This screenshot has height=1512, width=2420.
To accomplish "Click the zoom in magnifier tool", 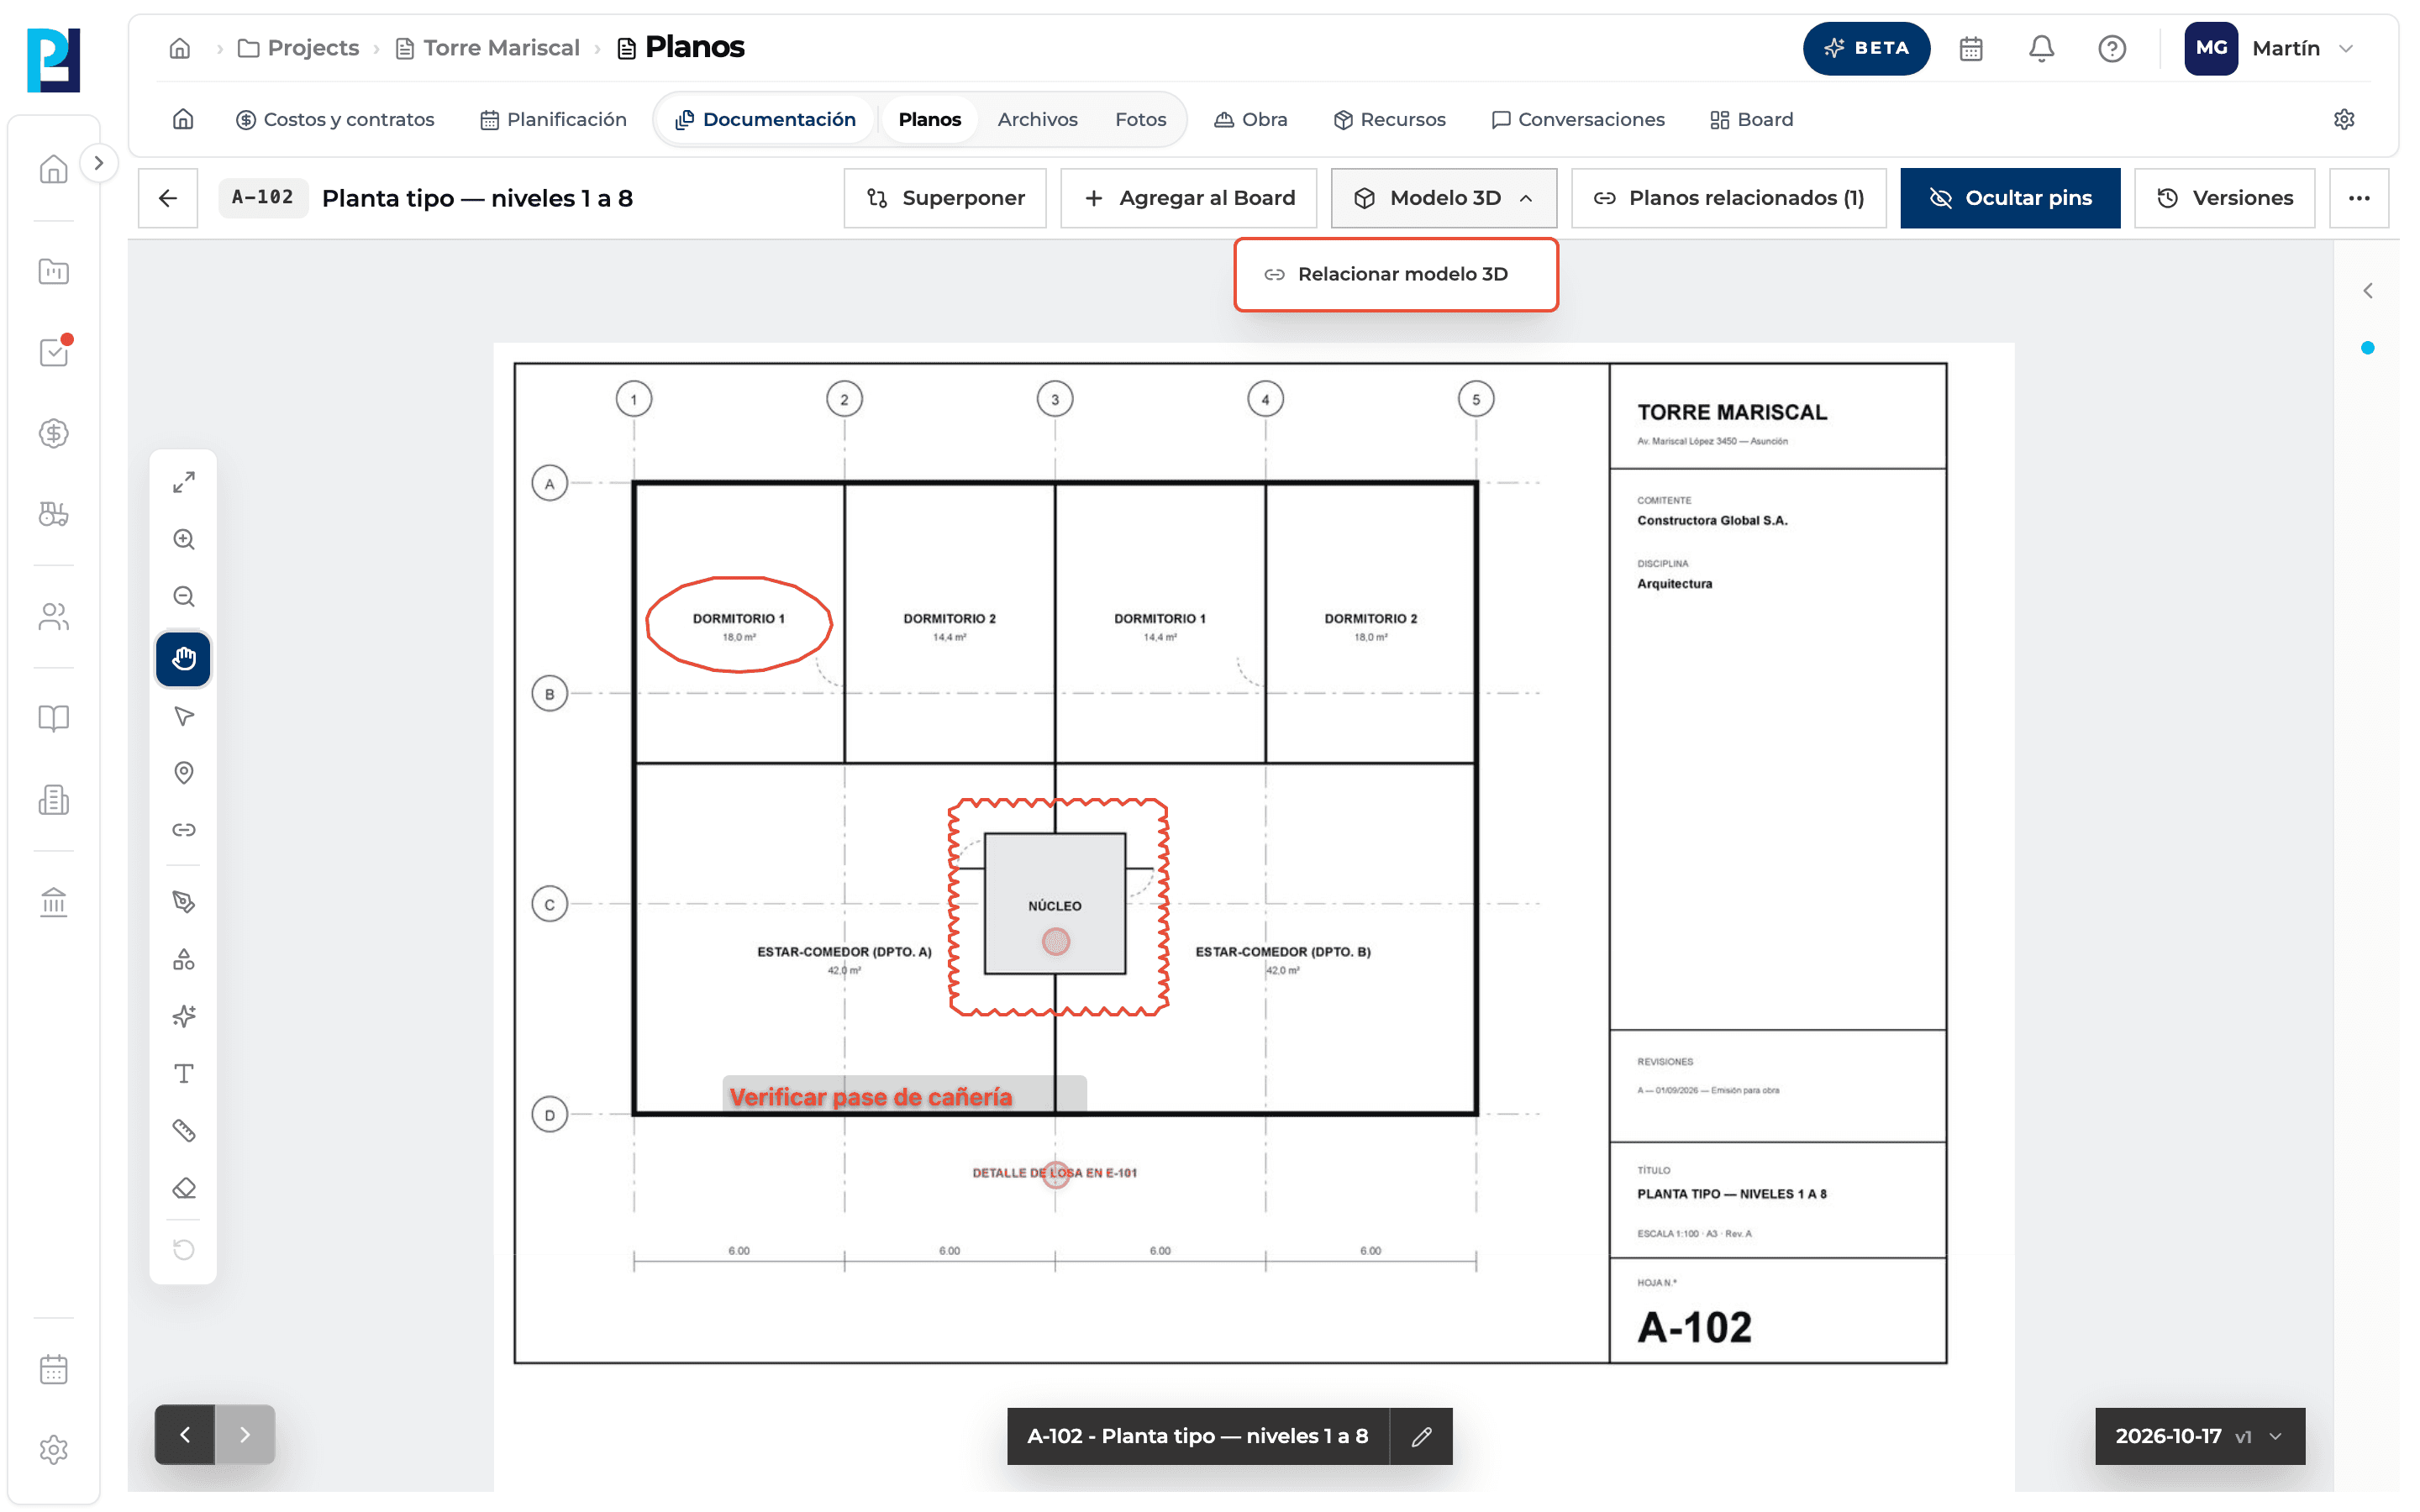I will 183,540.
